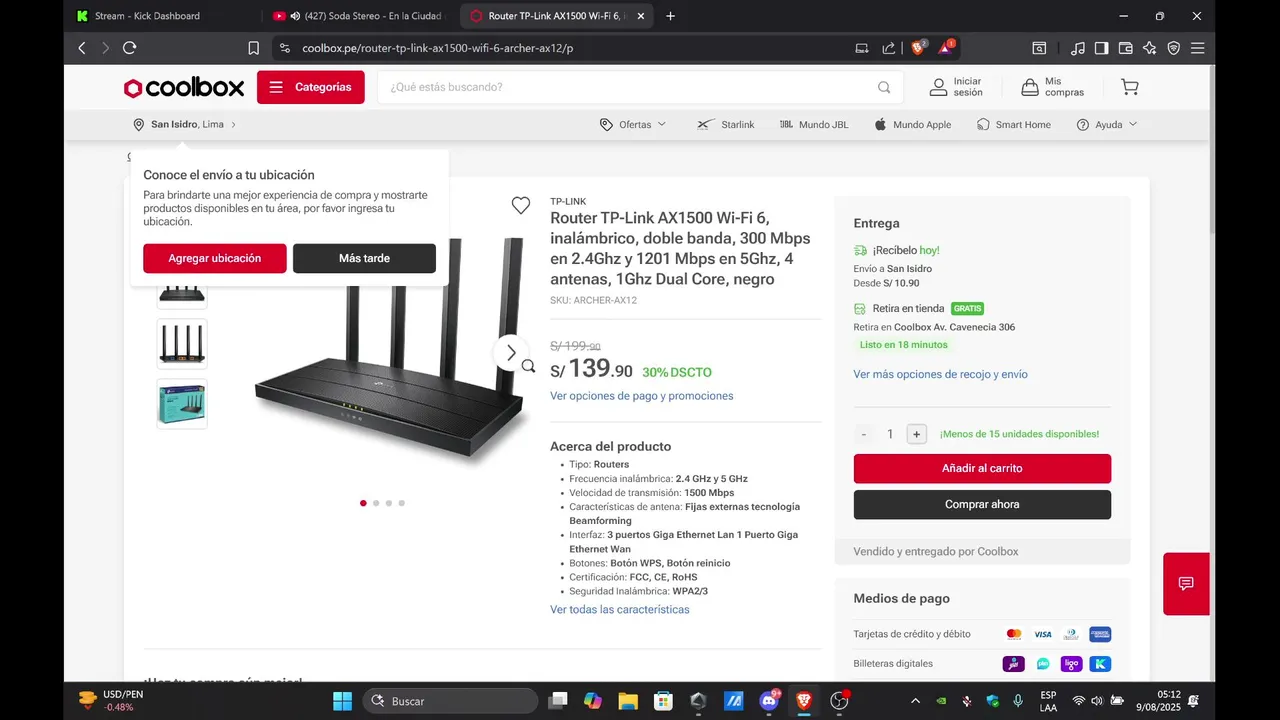The width and height of the screenshot is (1280, 720).
Task: Decrease quantity with minus button
Action: click(864, 434)
